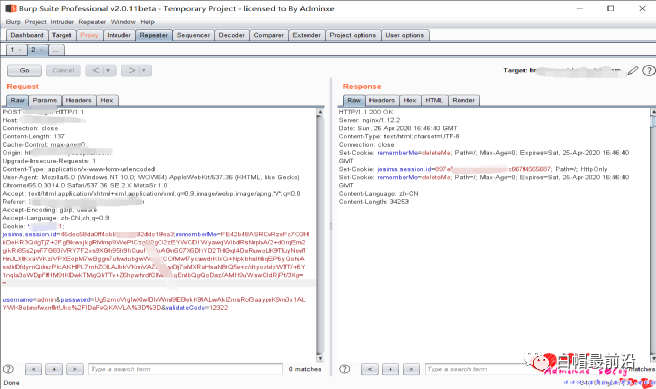
Task: Click 'Connection: close' in request
Action: pos(30,128)
